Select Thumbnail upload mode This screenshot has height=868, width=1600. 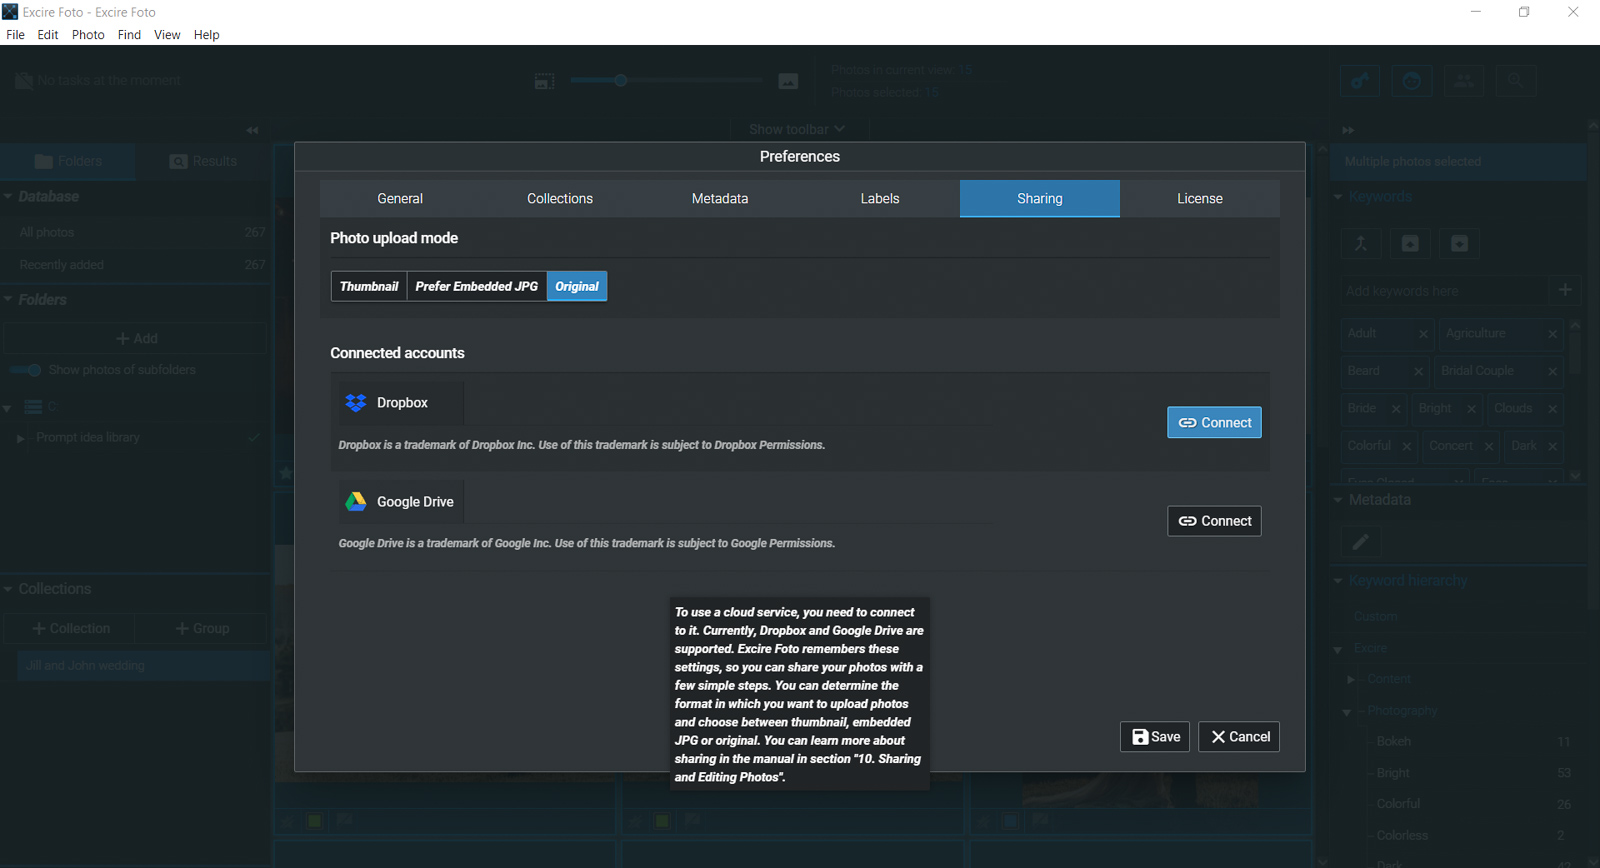tap(369, 287)
